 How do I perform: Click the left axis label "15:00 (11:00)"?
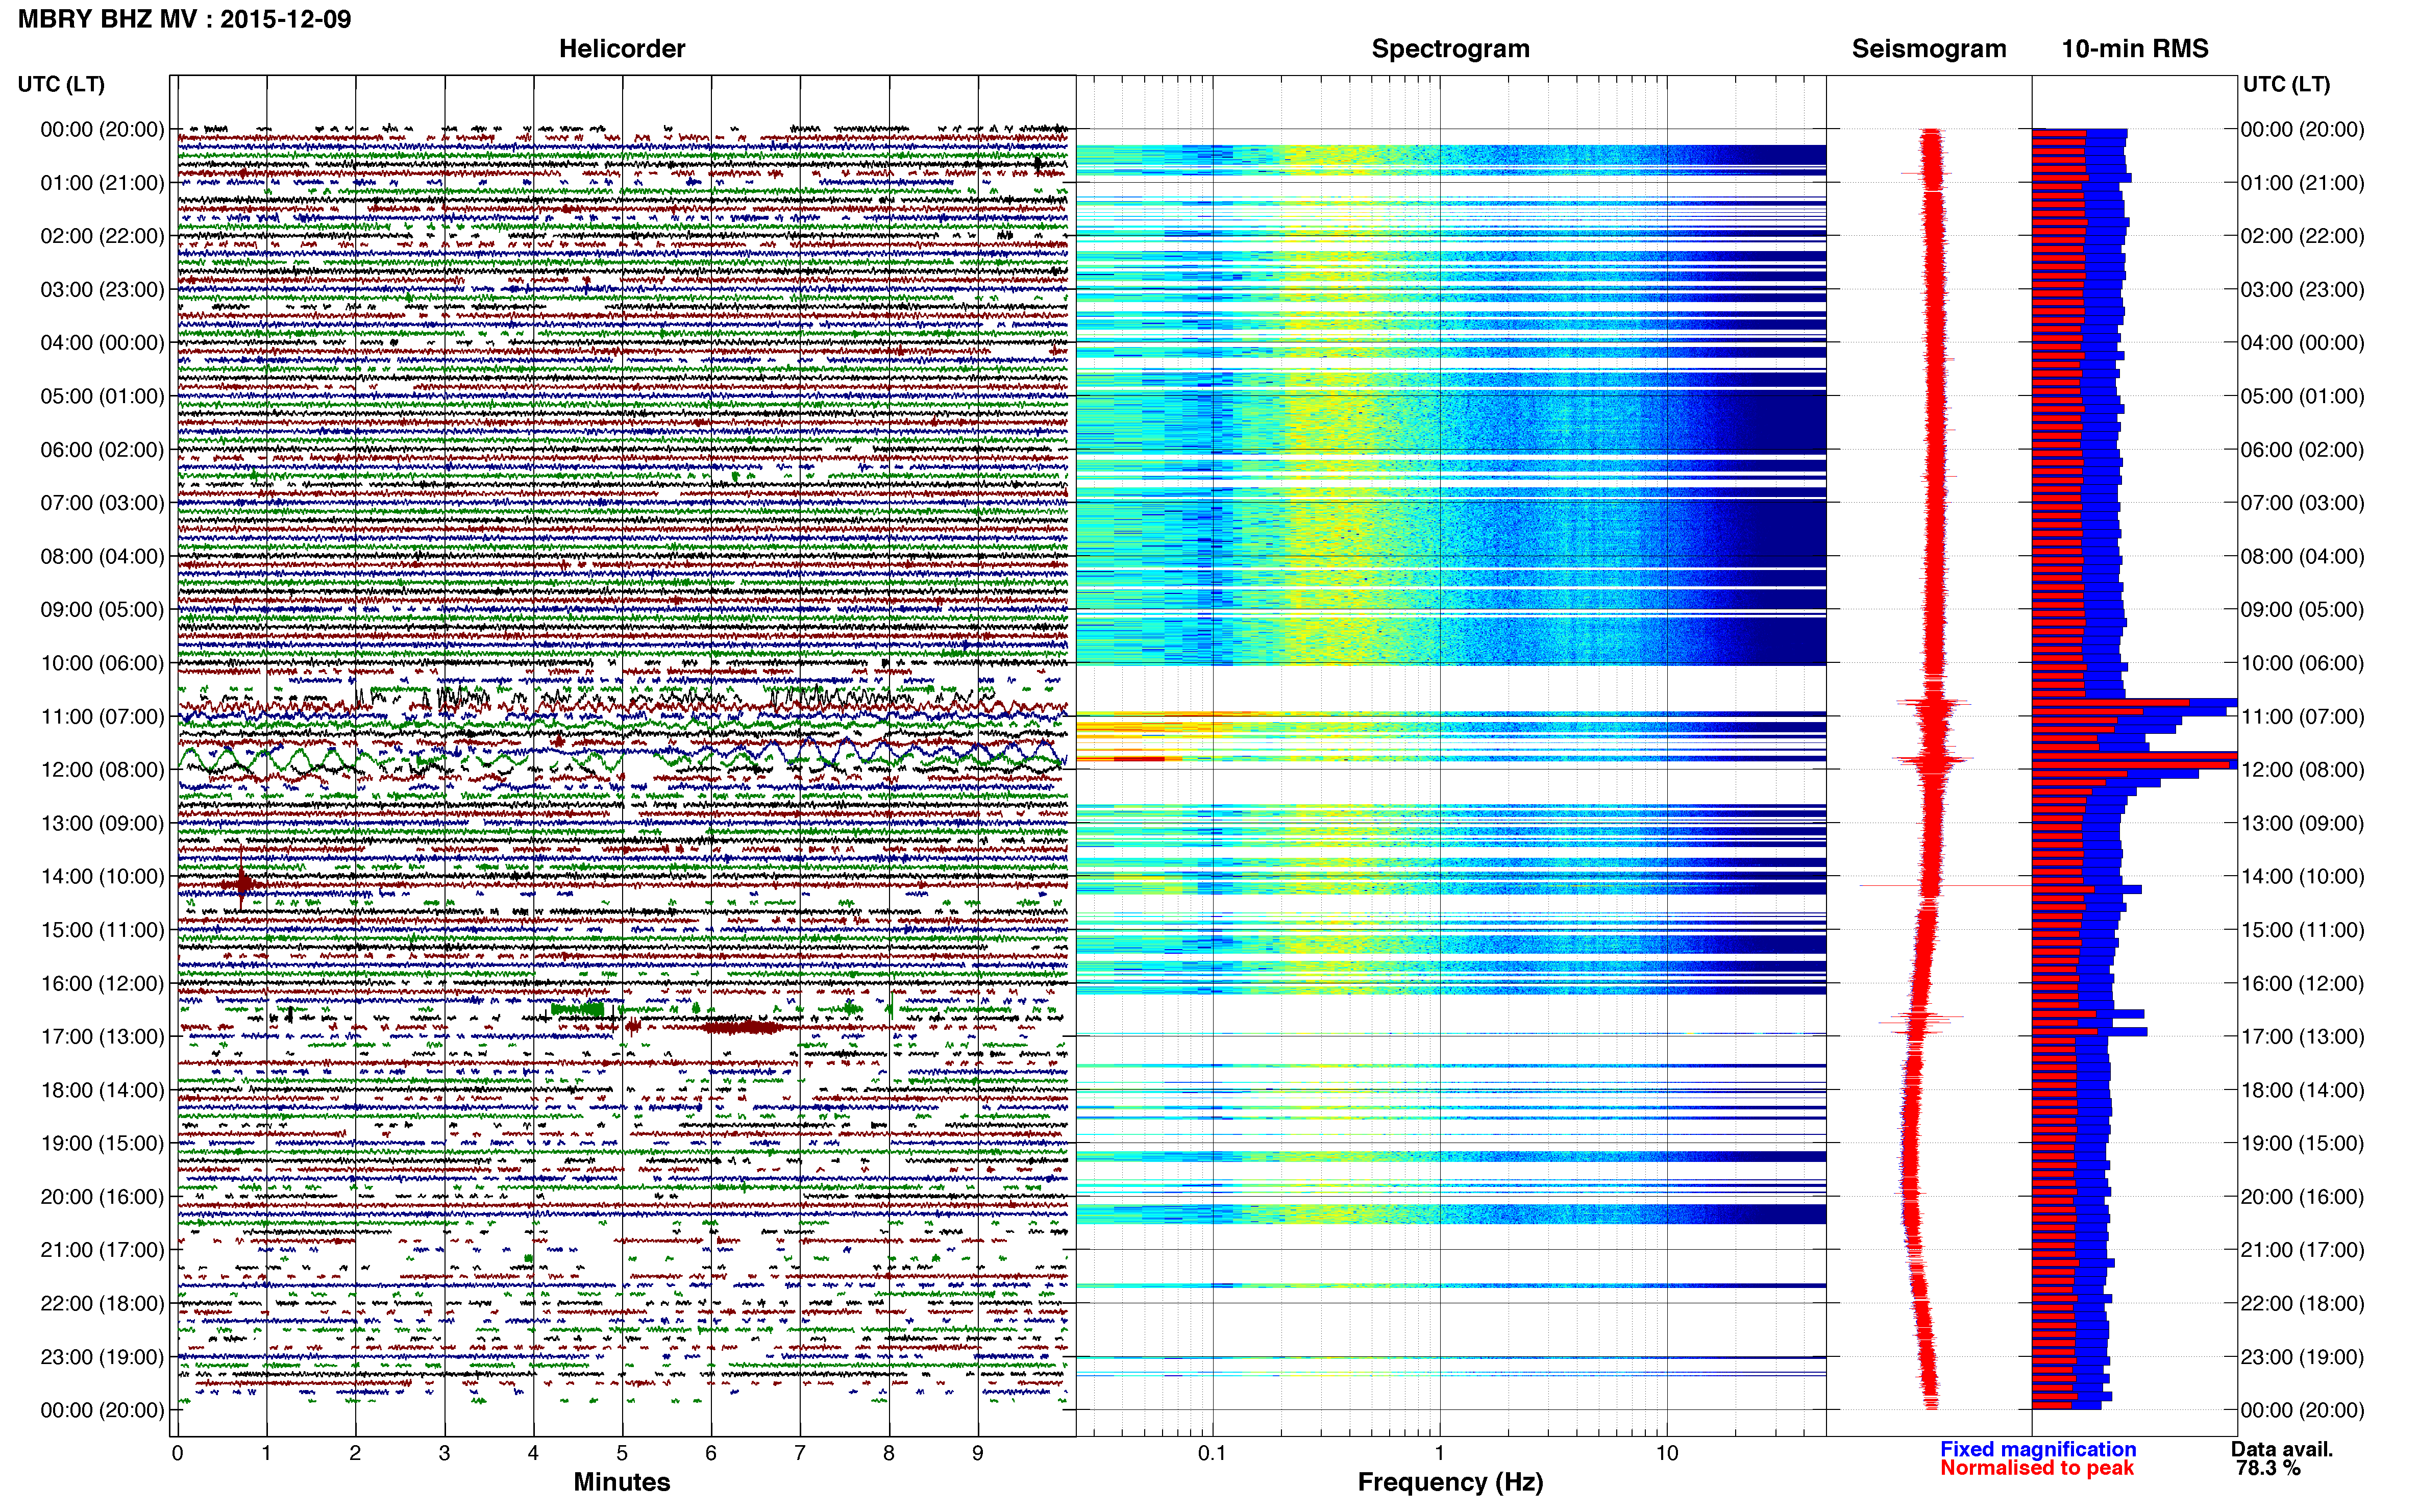[x=102, y=930]
